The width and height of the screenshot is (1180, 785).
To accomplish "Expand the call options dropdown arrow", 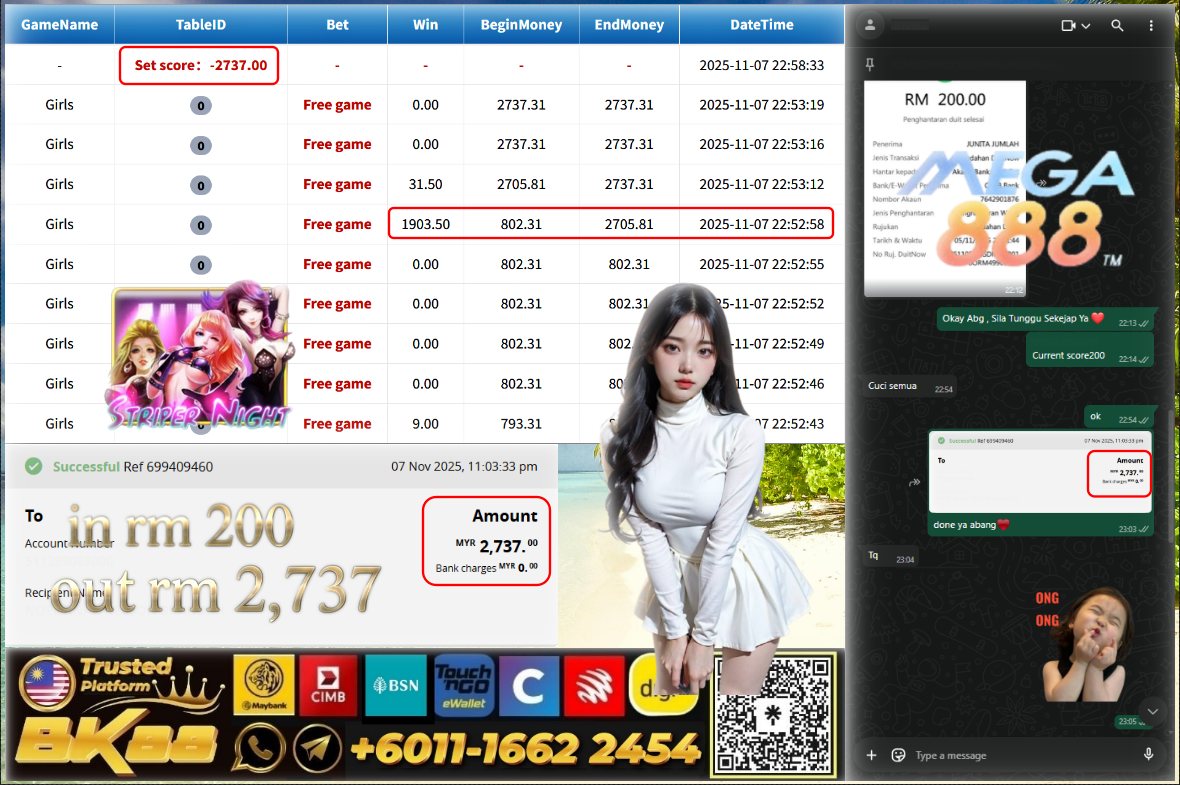I will click(x=1086, y=26).
